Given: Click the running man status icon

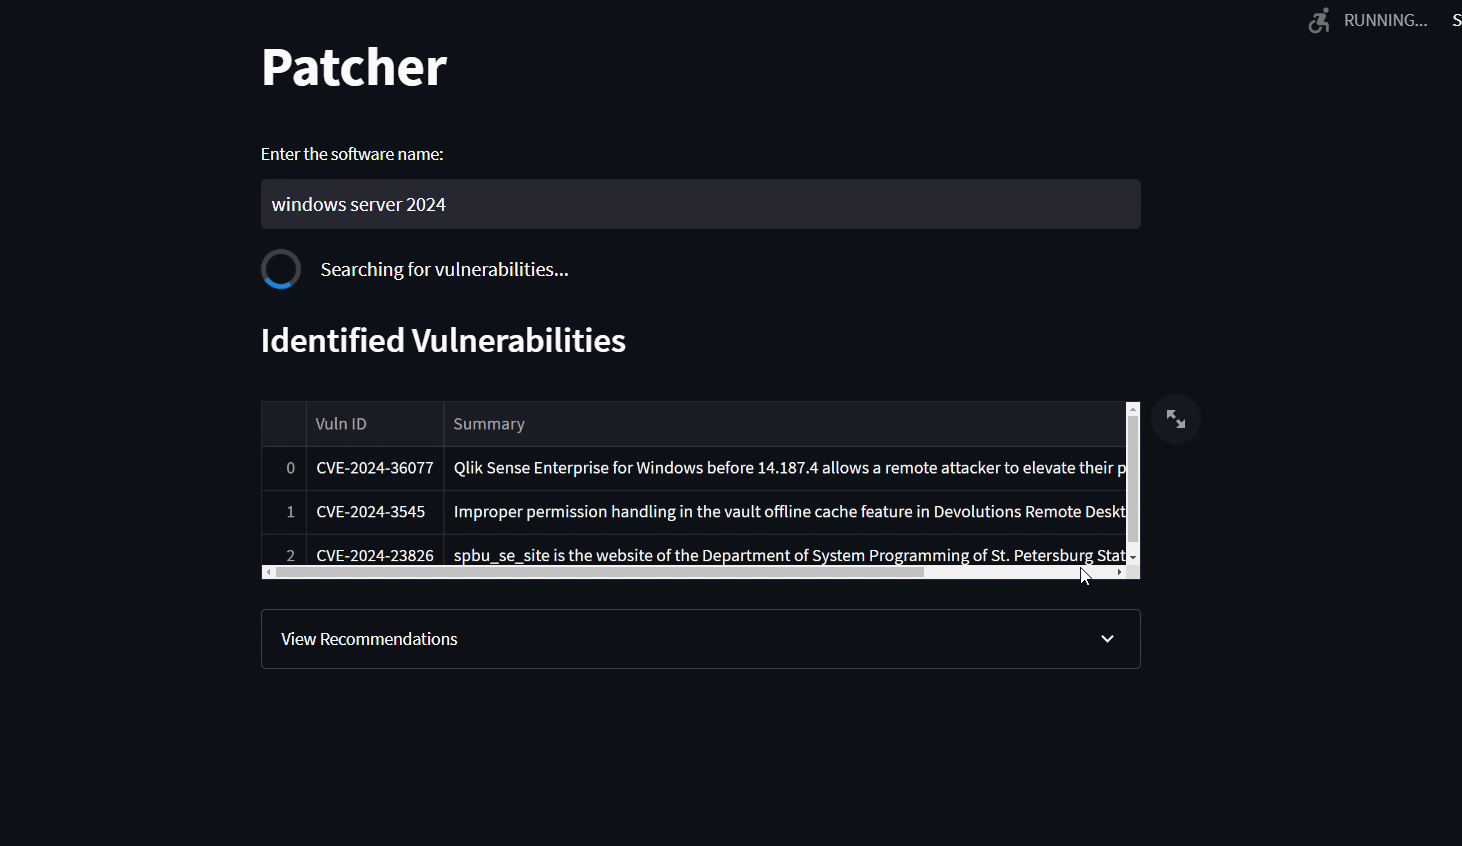Looking at the screenshot, I should coord(1319,20).
